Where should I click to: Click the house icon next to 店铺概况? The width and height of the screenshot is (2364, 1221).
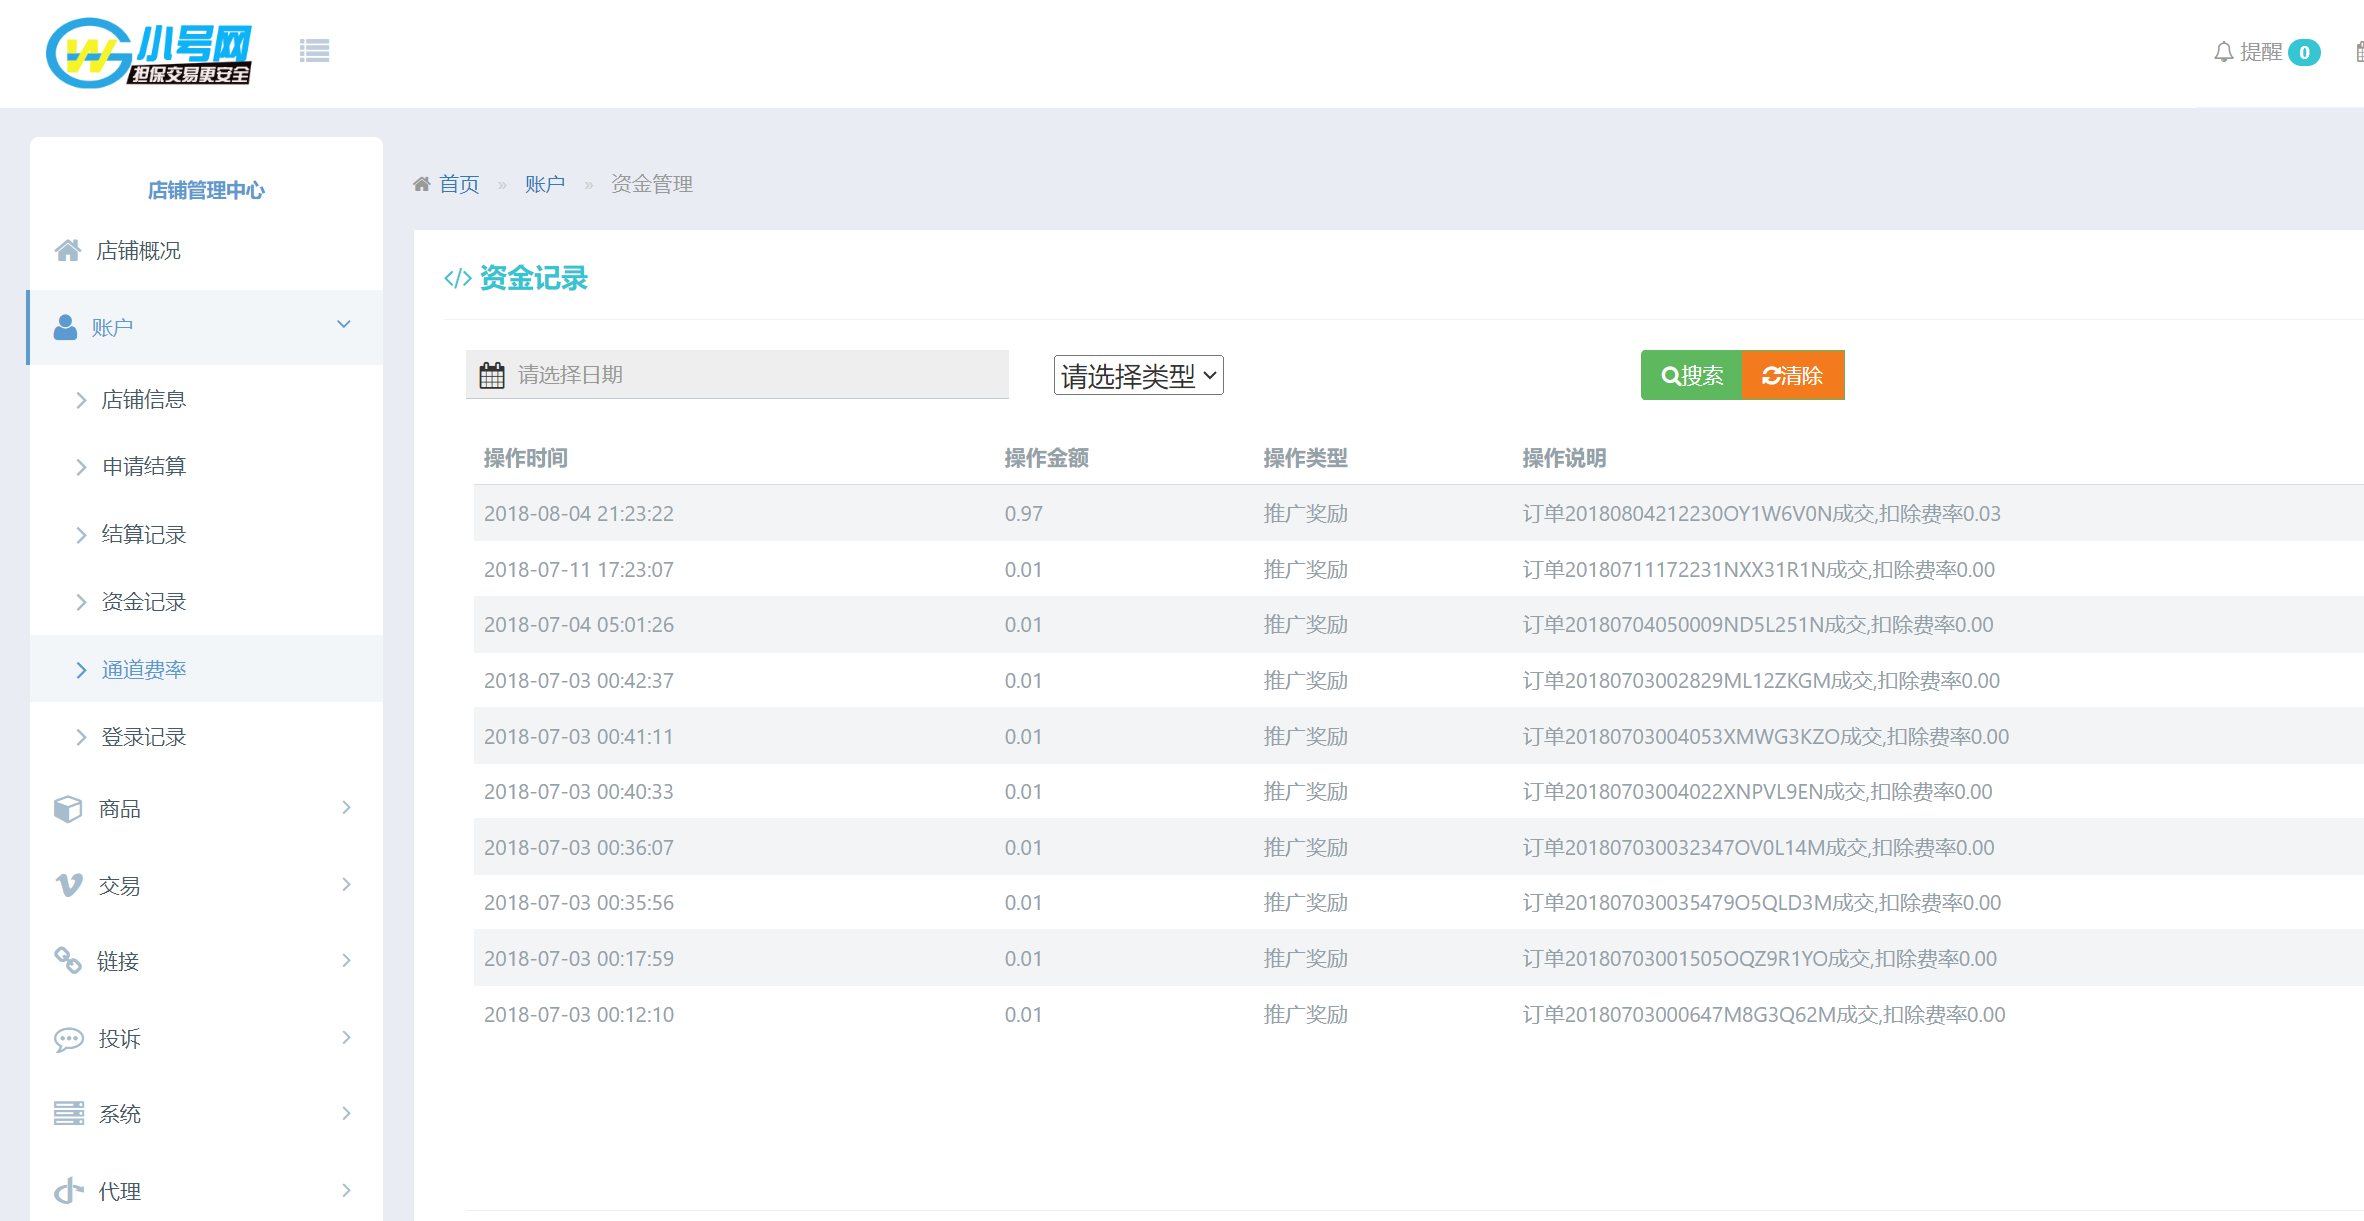point(68,250)
